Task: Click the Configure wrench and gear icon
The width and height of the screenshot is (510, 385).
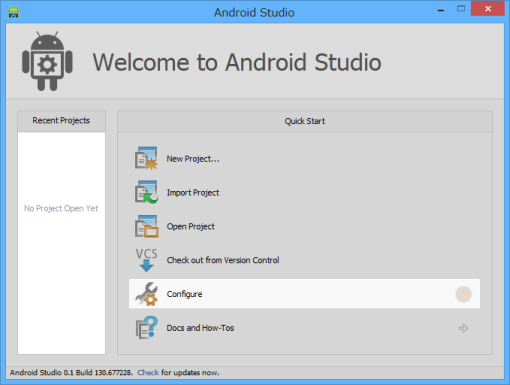Action: (146, 294)
